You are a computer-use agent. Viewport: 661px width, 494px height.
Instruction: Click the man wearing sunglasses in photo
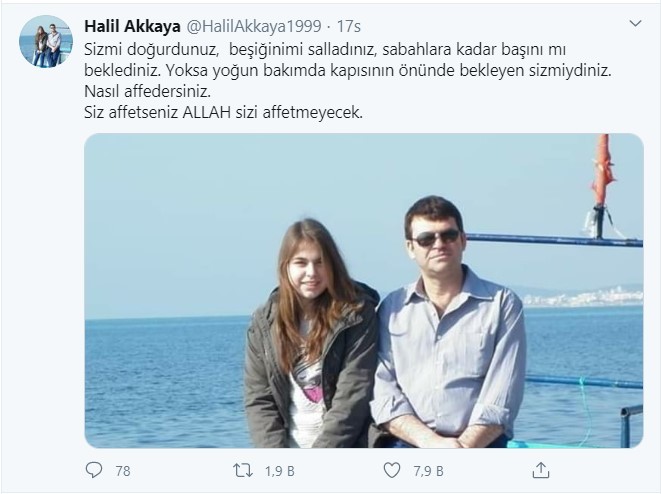tap(447, 320)
